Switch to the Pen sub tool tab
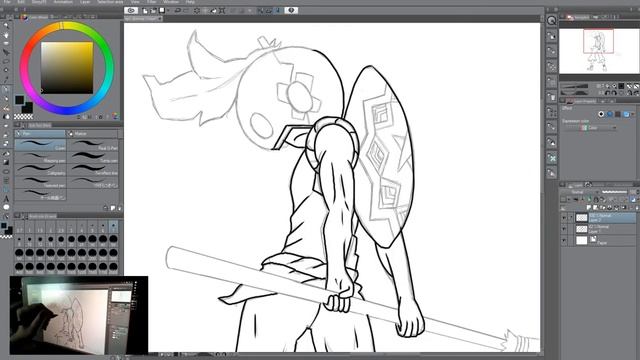This screenshot has height=360, width=640. tap(40, 133)
